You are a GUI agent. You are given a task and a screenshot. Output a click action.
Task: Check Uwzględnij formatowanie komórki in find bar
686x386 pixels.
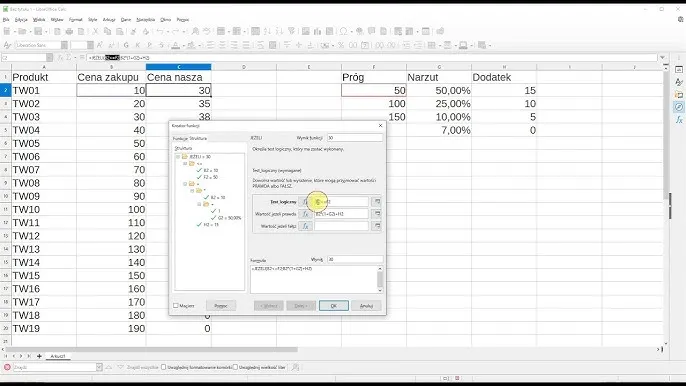[x=164, y=367]
